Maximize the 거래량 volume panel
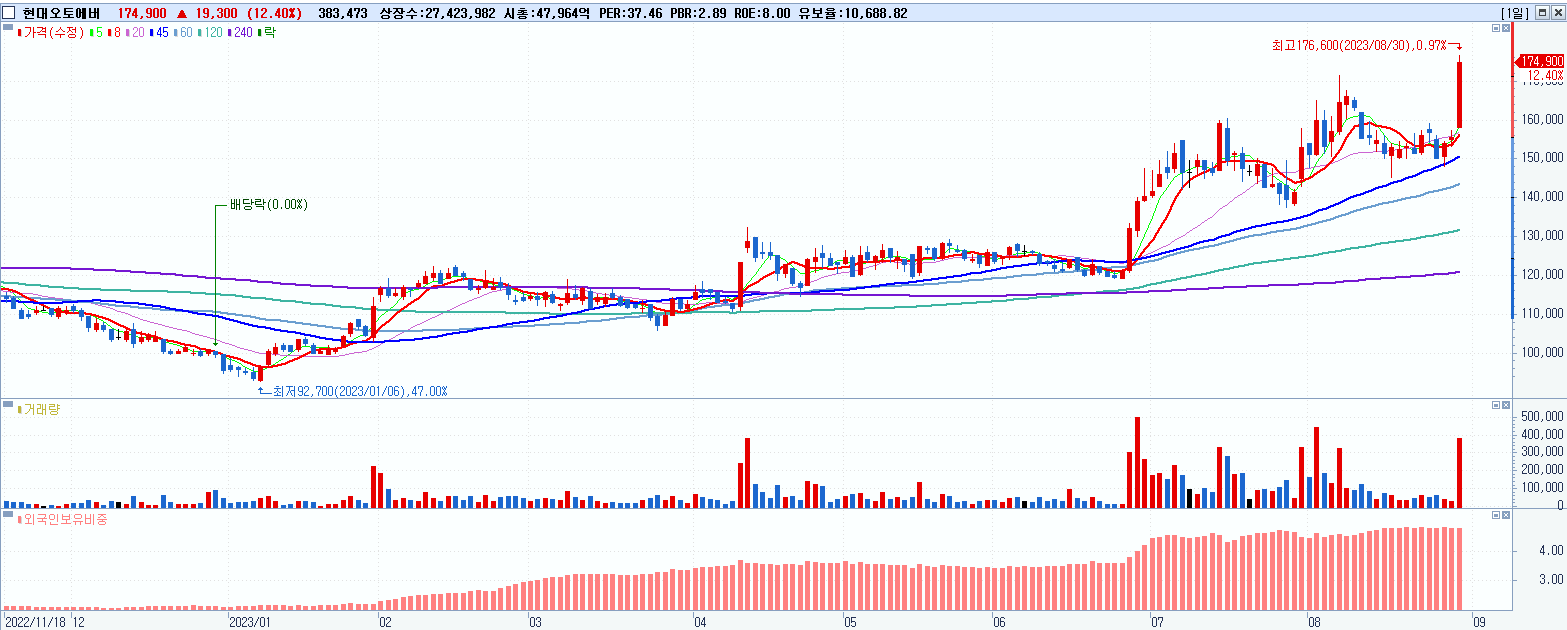The image size is (1567, 630). tap(1495, 405)
